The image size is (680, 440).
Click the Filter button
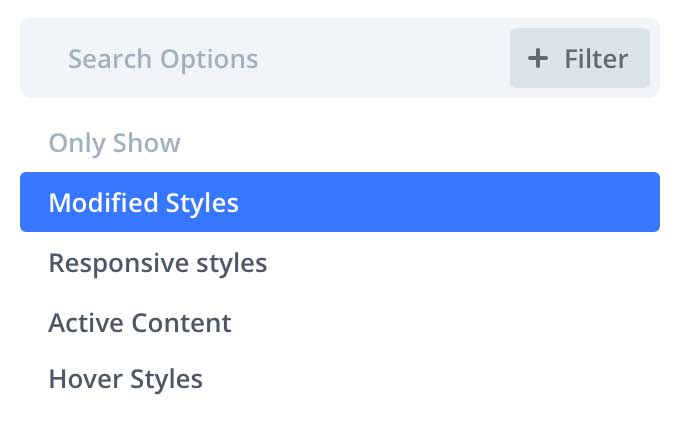tap(580, 58)
